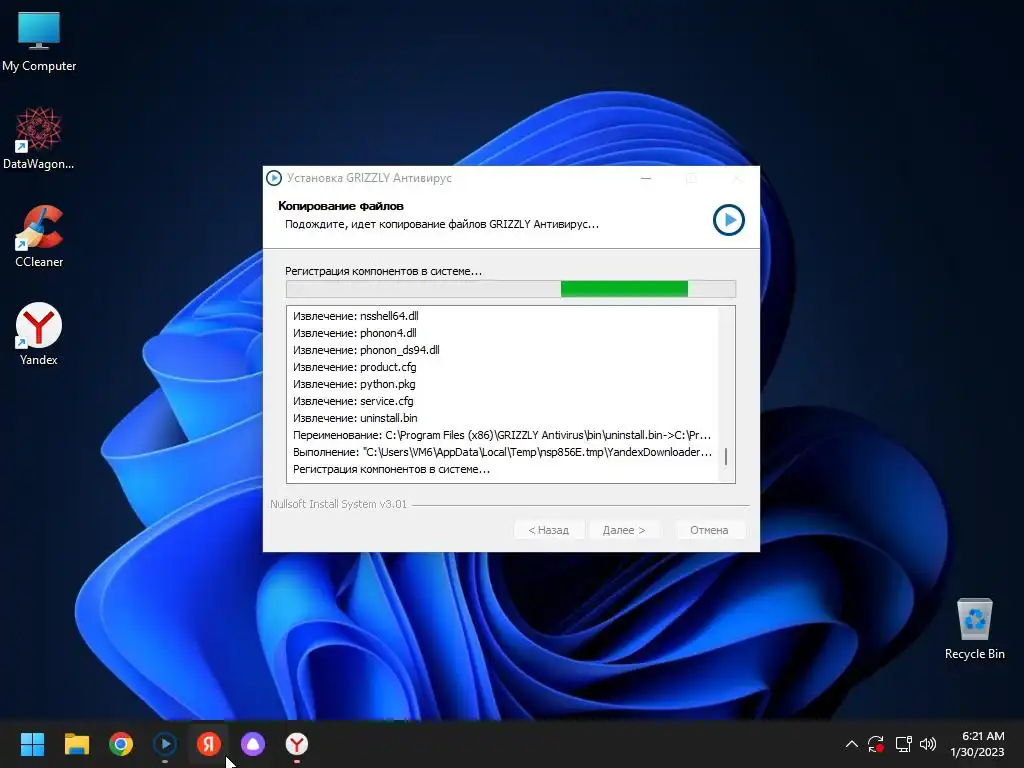
Task: Switch to GRIZZLY installer taskbar icon
Action: [x=165, y=744]
